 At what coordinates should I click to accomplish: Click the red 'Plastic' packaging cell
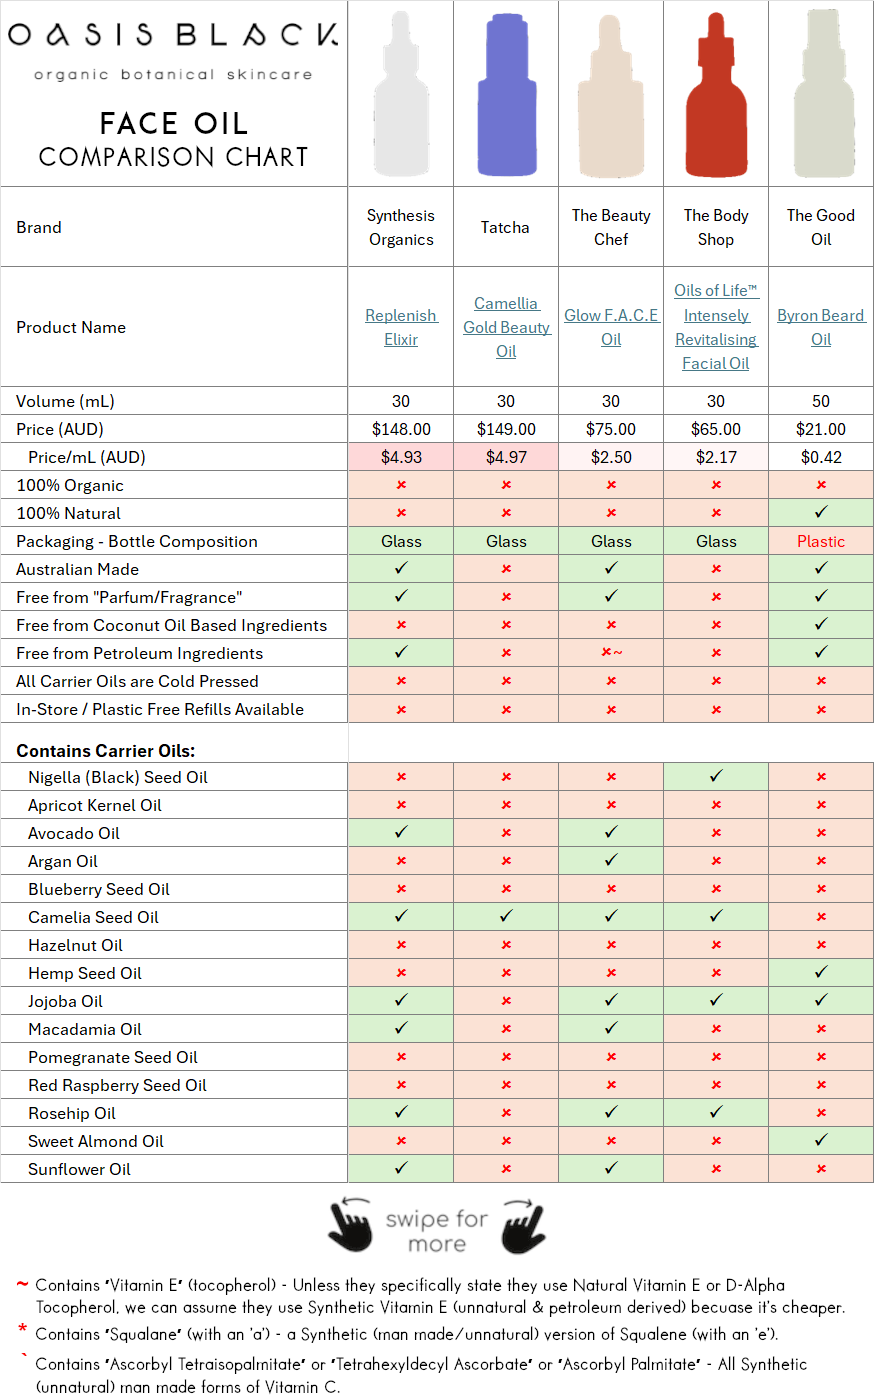pyautogui.click(x=821, y=541)
